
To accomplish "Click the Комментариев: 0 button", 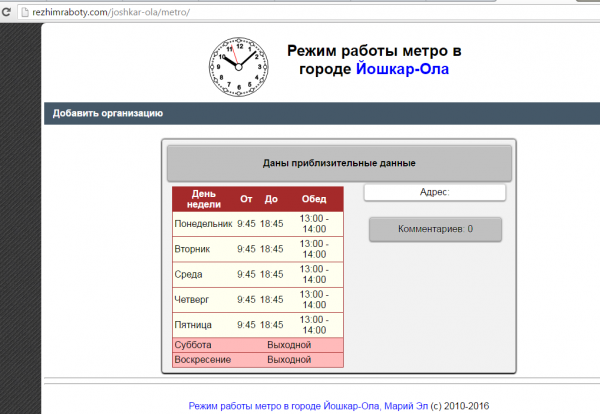I will (x=435, y=229).
